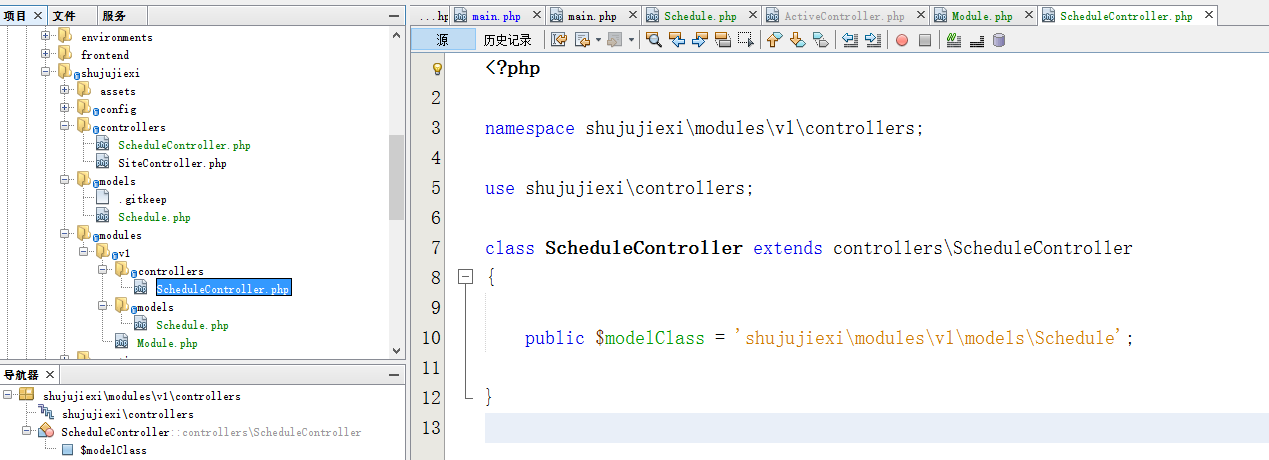Click '$modelClass' variable on line 10
Screen dimensions: 1269x460
(x=650, y=338)
